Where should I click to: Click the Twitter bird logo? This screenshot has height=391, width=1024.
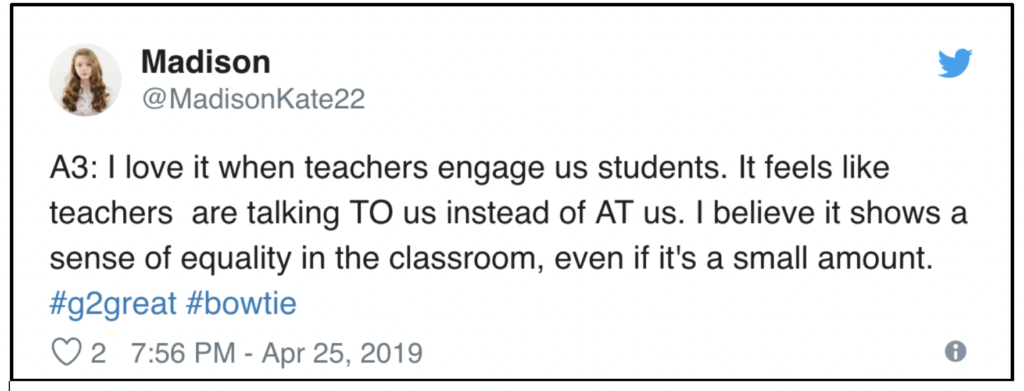click(955, 63)
